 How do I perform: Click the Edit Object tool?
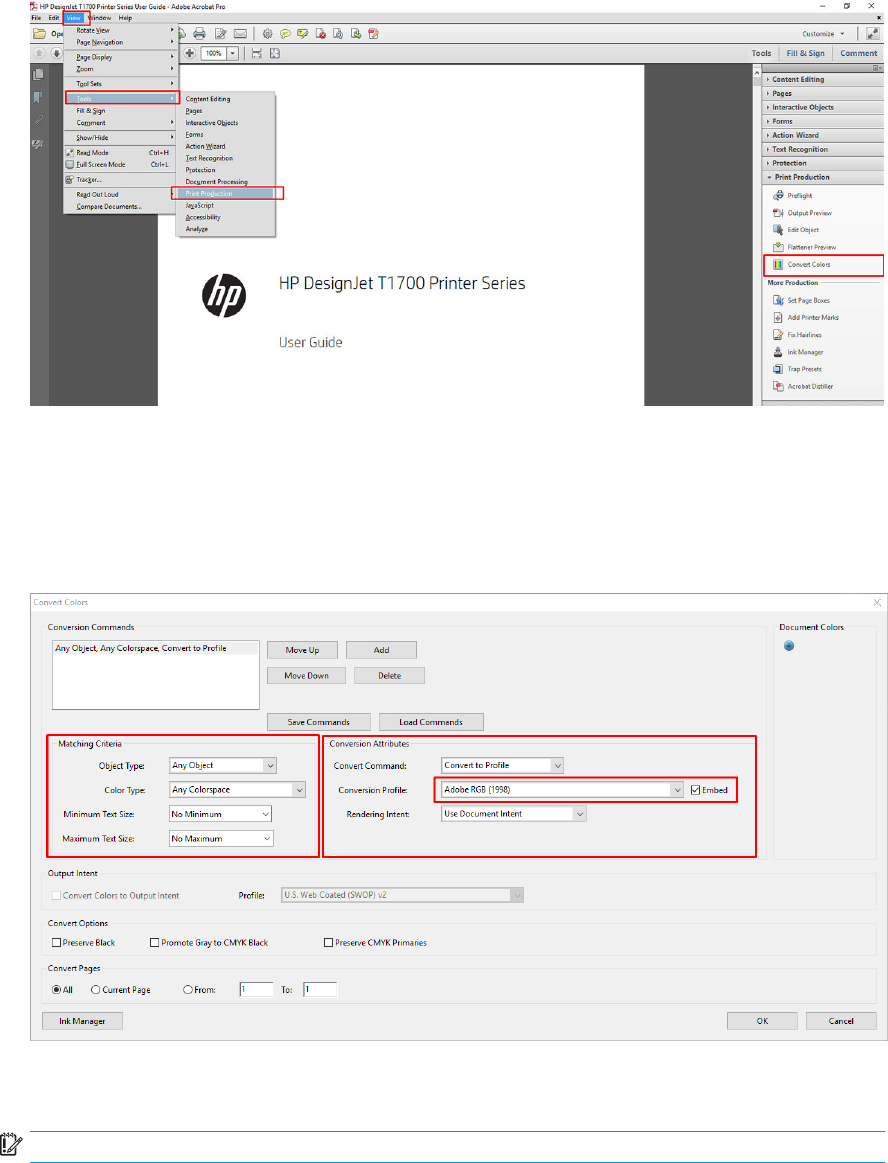(796, 230)
